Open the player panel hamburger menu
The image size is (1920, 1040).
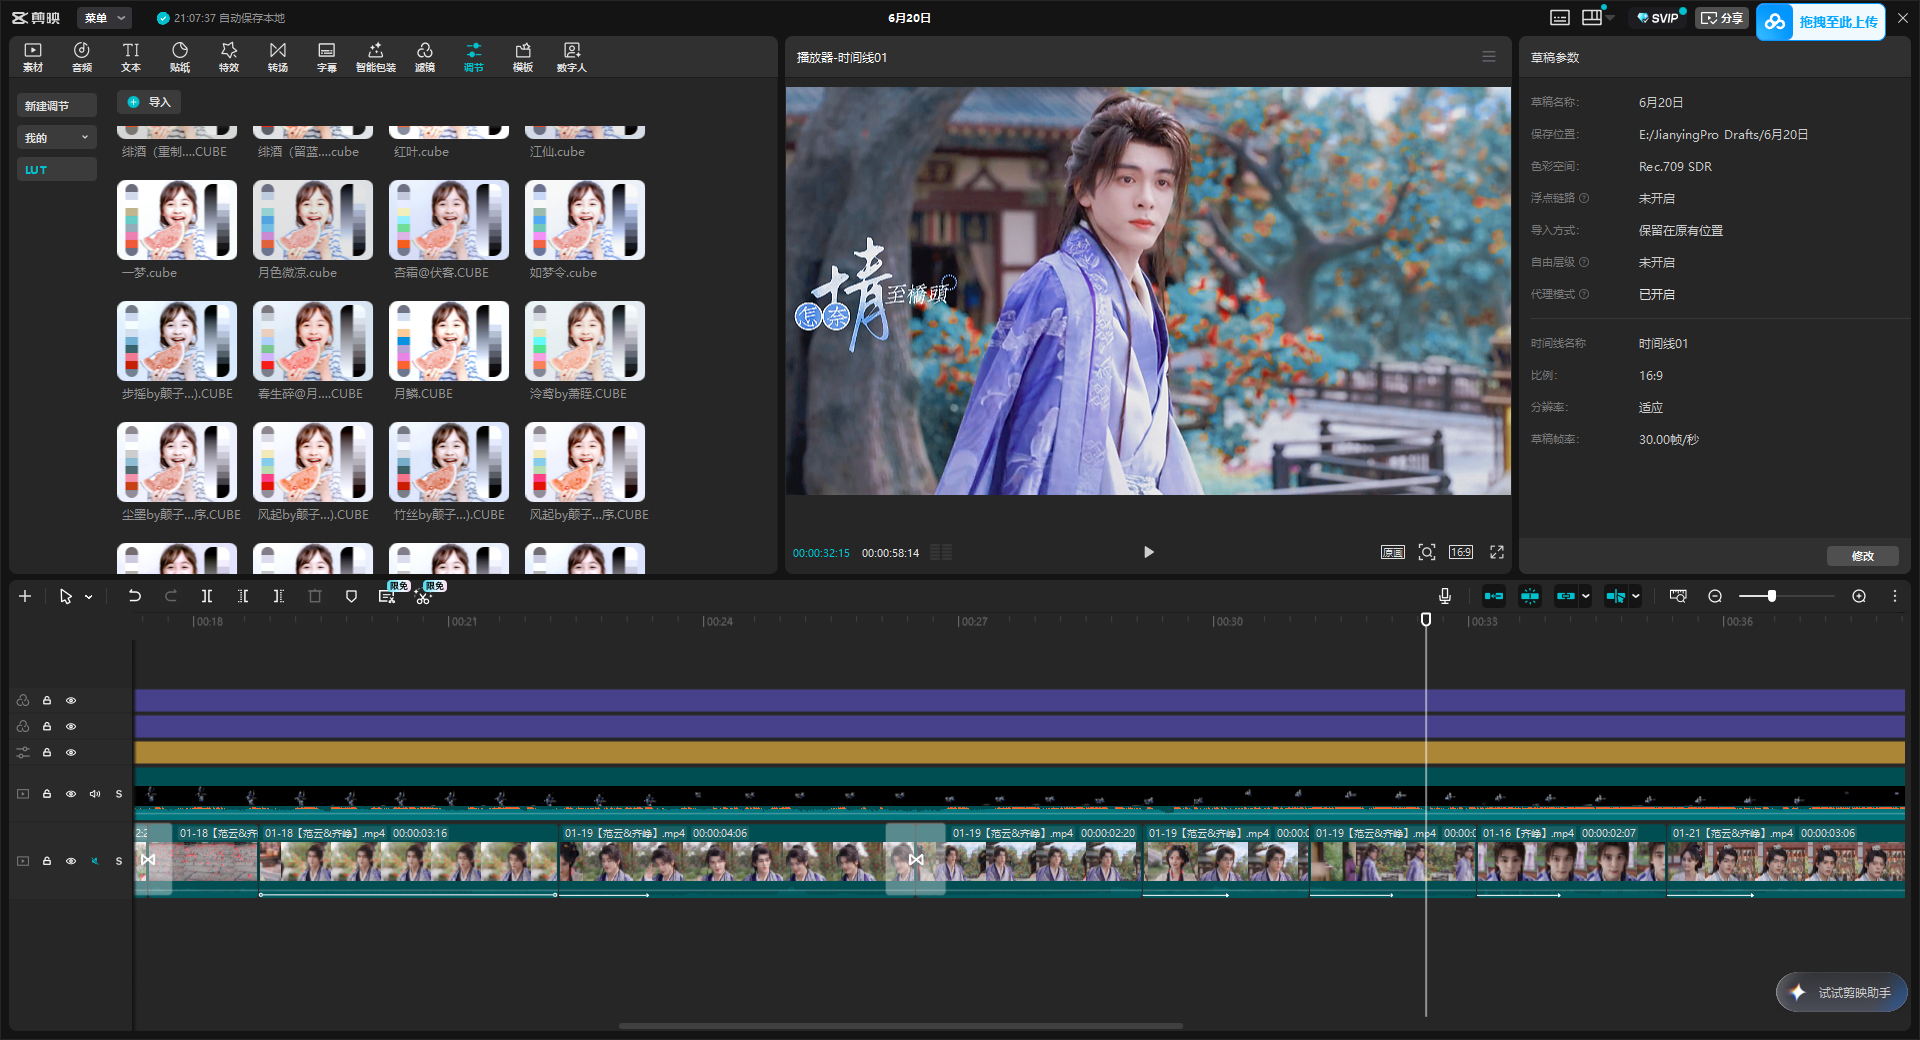click(1489, 57)
